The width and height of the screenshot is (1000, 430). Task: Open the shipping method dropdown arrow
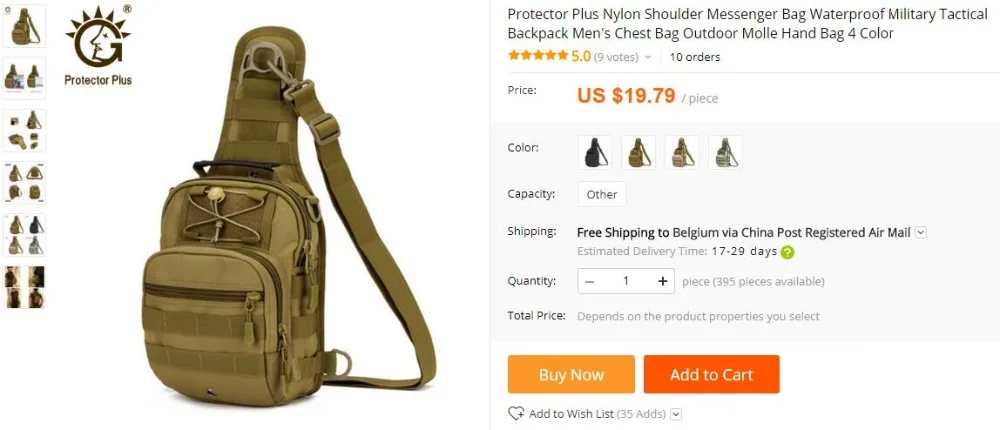tap(920, 233)
